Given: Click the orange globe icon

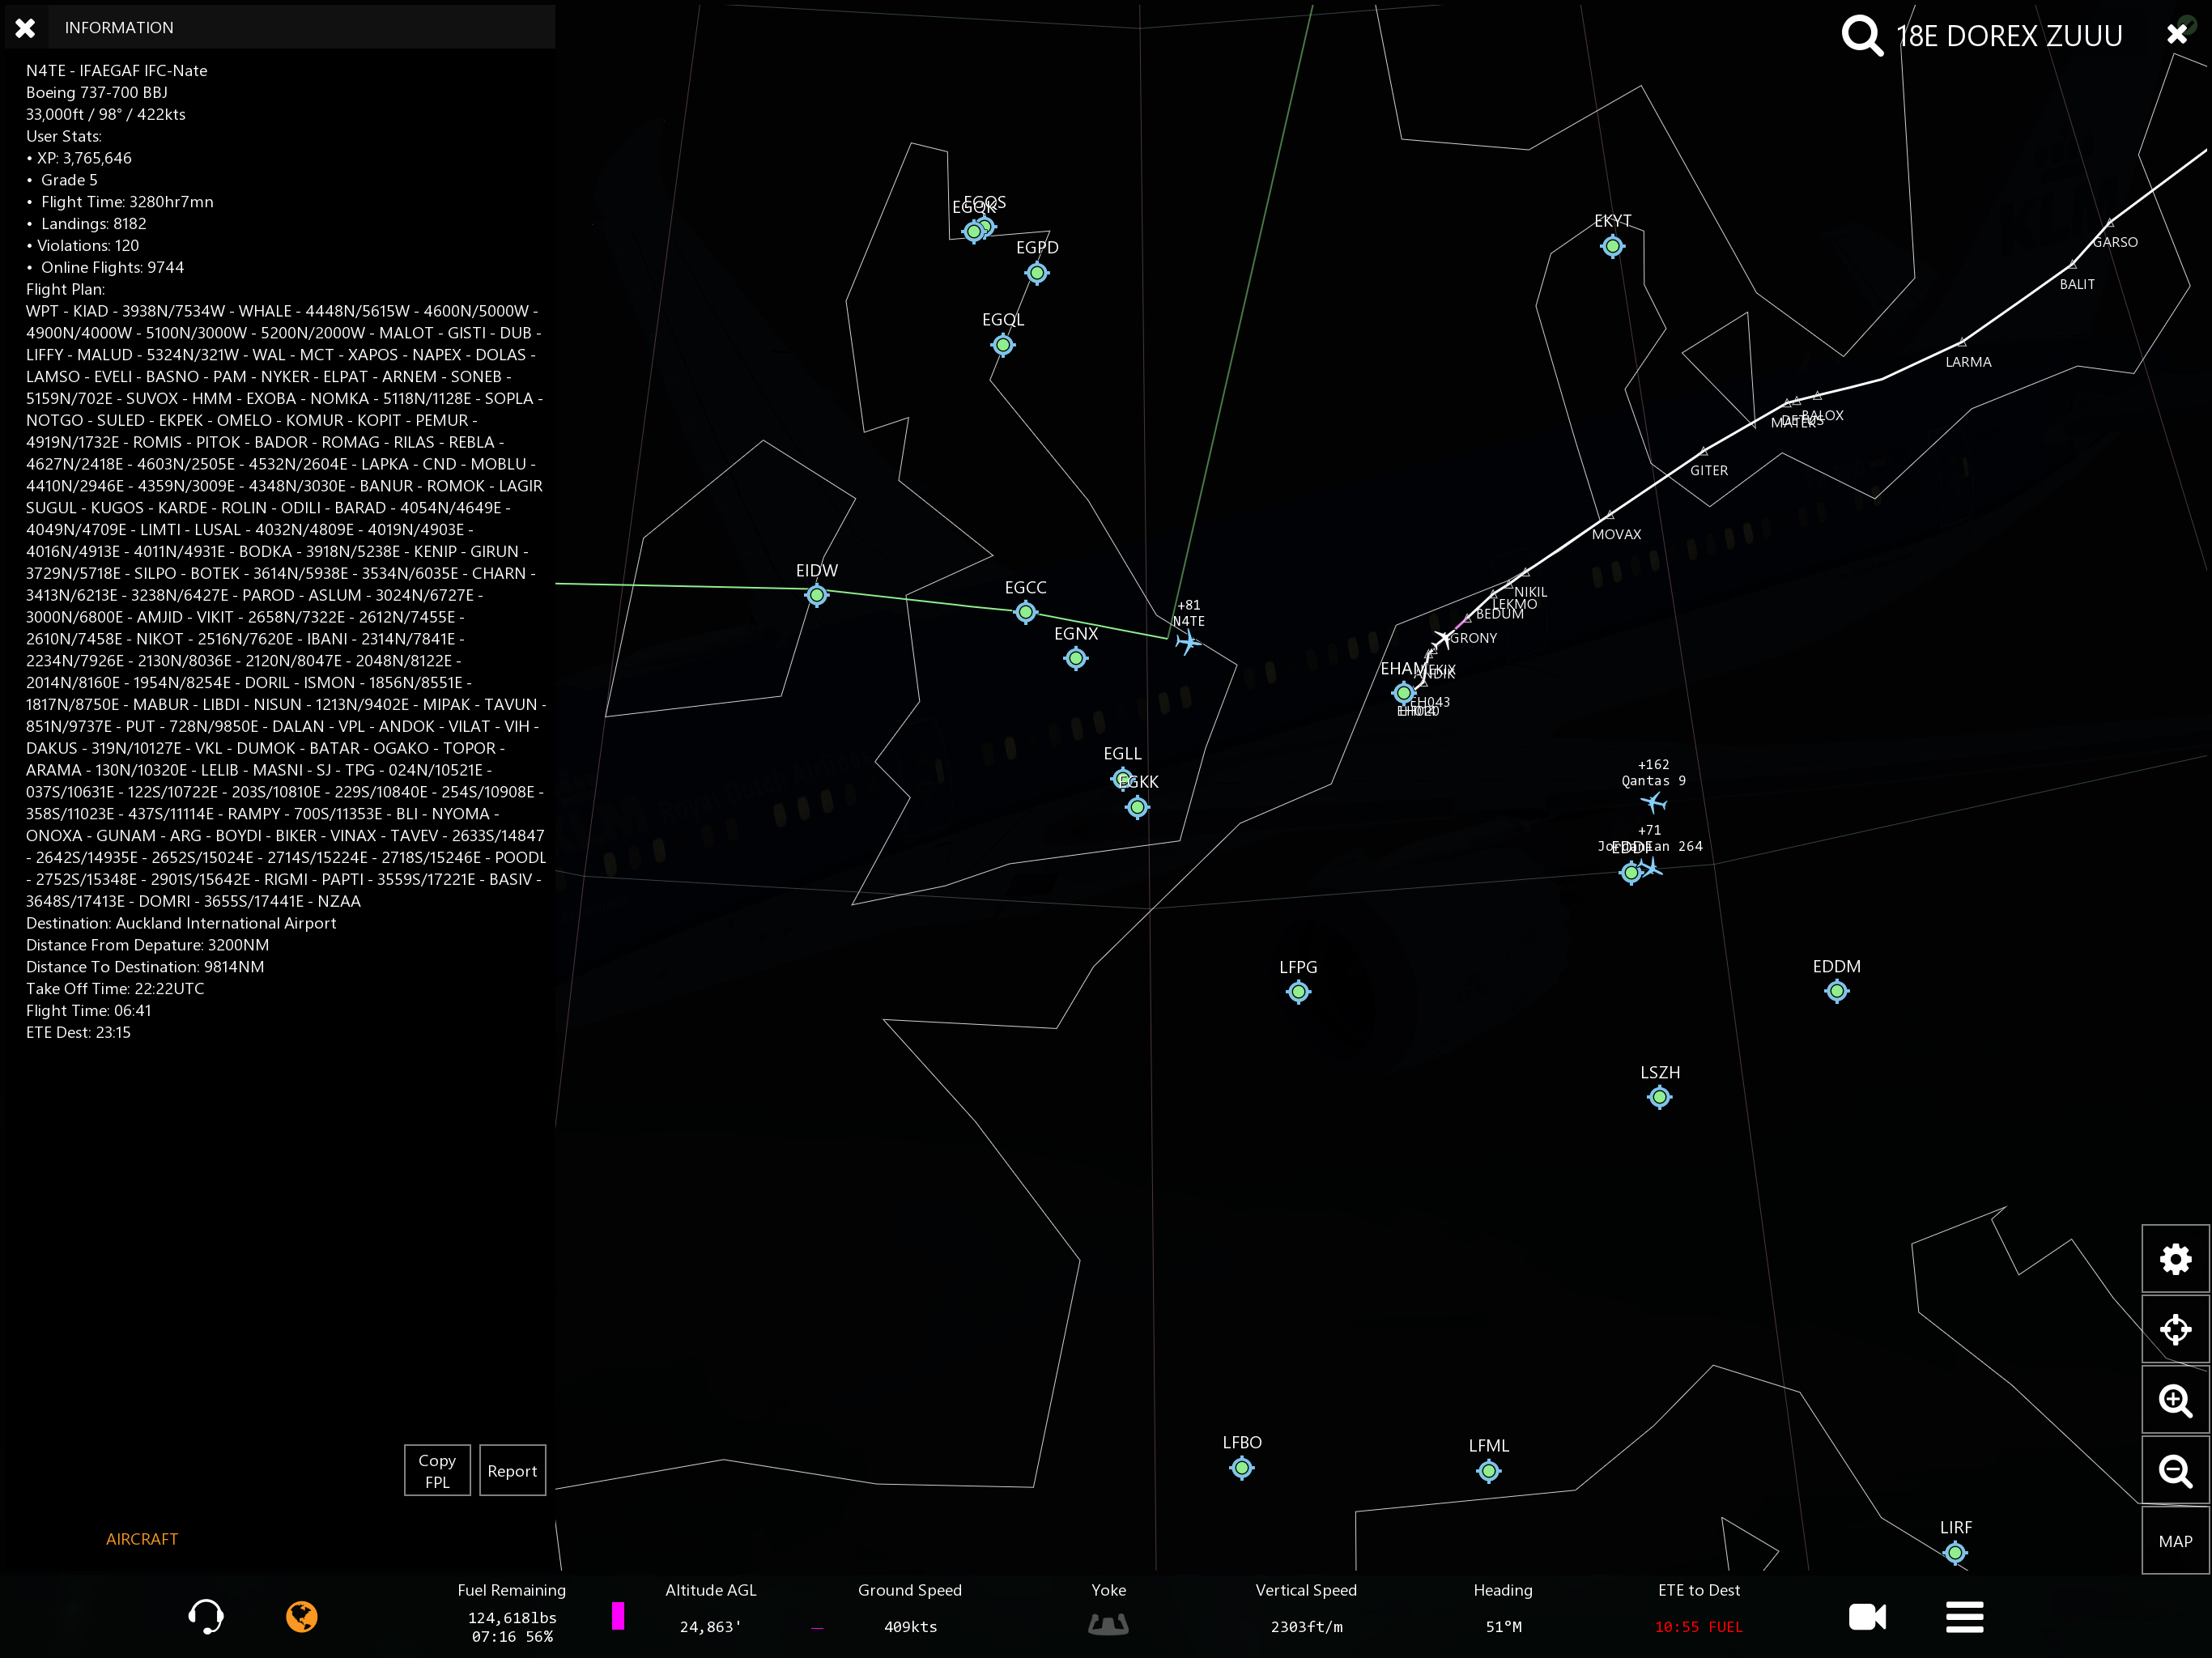Looking at the screenshot, I should coord(301,1616).
